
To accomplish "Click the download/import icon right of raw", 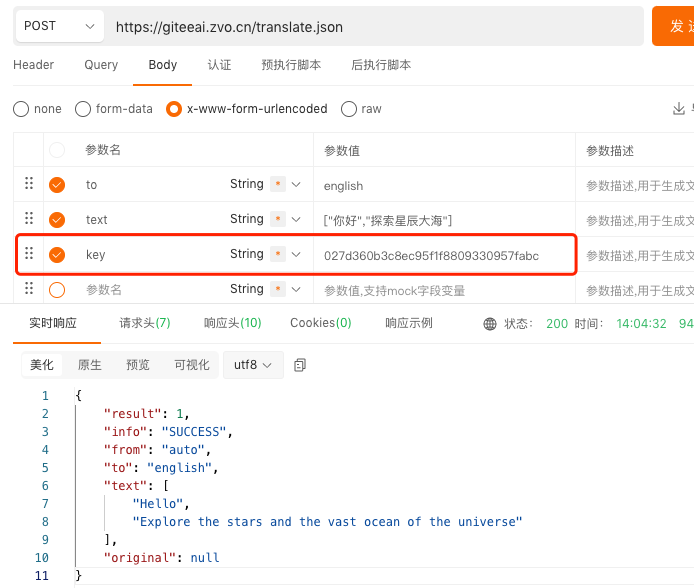I will [x=681, y=109].
